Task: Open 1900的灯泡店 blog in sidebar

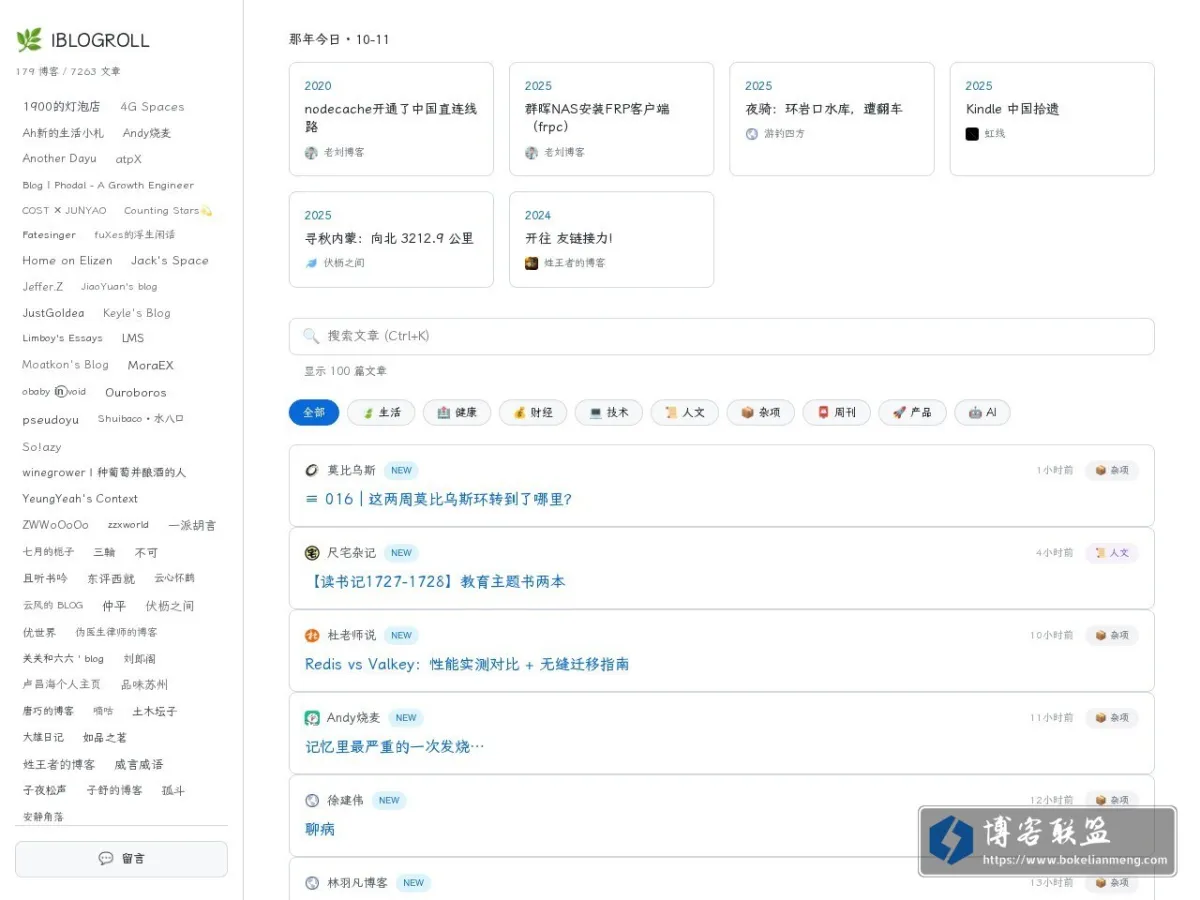Action: coord(61,107)
